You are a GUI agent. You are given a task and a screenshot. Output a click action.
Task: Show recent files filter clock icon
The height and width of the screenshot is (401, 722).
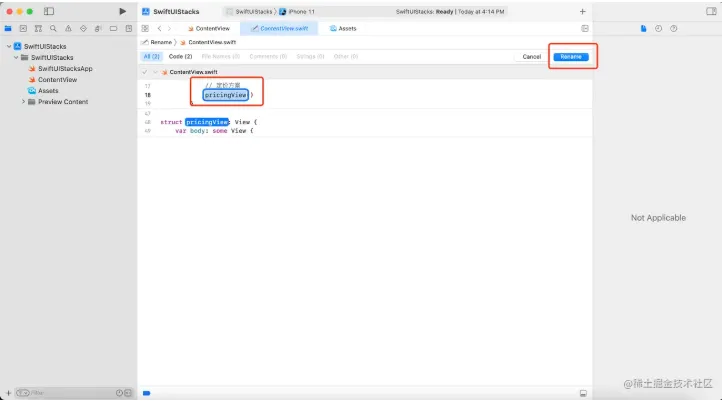pyautogui.click(x=119, y=393)
